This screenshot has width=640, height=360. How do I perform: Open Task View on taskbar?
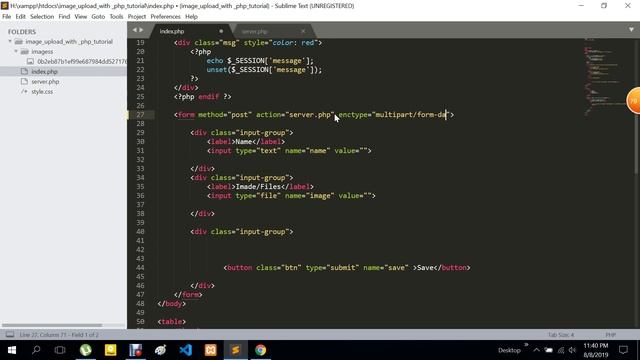[60, 350]
